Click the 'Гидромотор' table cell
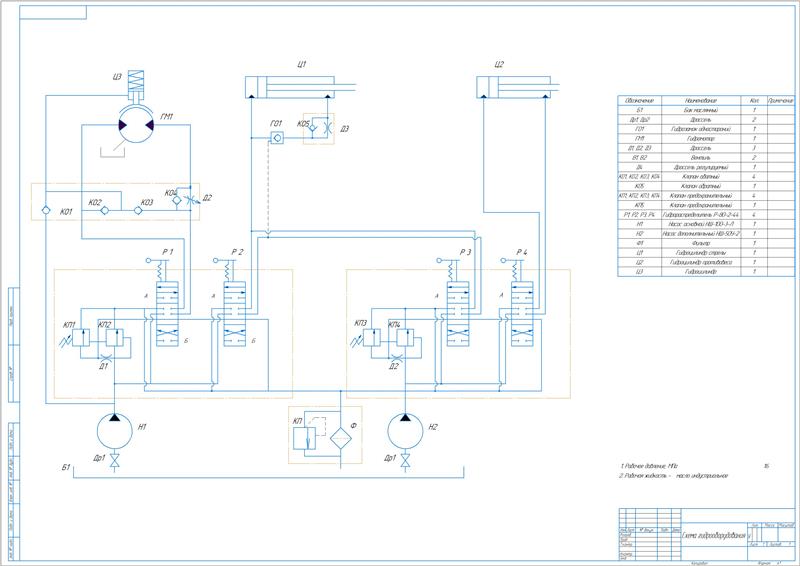The image size is (800, 566). pos(701,139)
